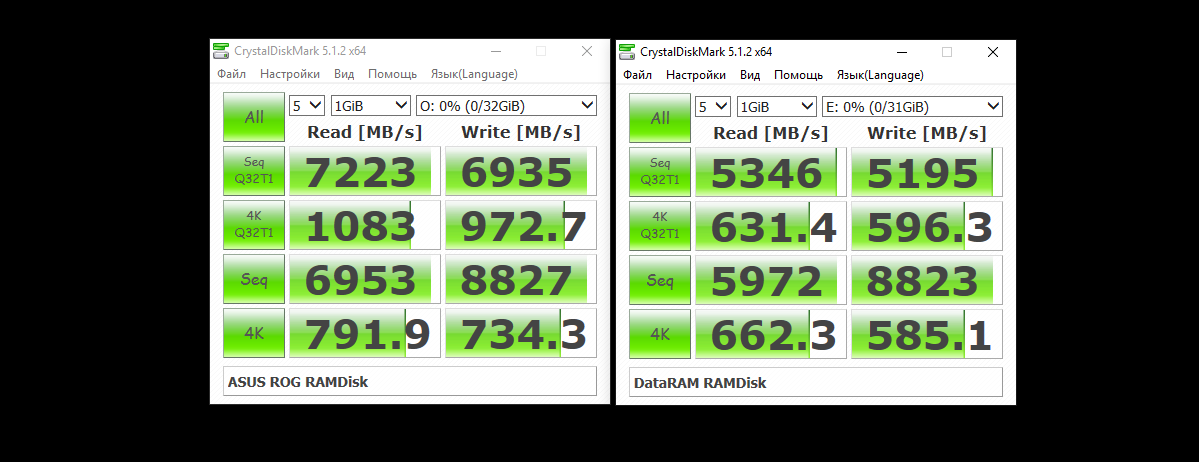Expand test count dropdown 5 in DataRAM window

pos(713,106)
